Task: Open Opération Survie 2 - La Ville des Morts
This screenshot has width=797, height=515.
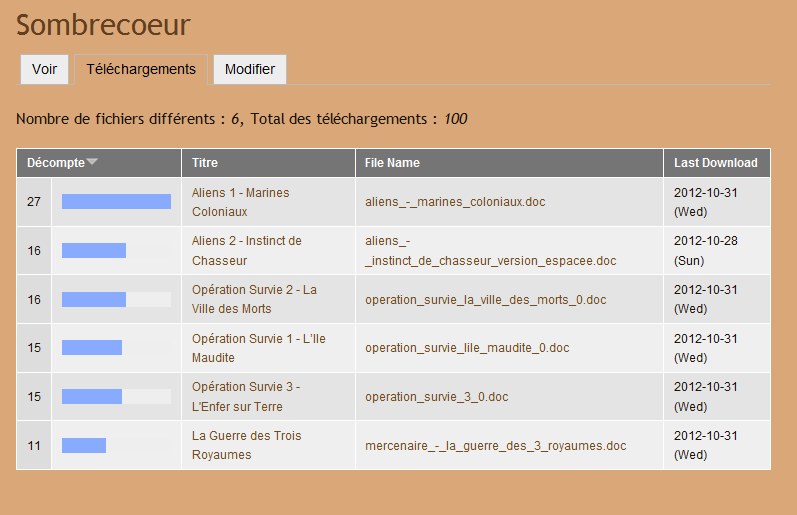Action: 254,299
